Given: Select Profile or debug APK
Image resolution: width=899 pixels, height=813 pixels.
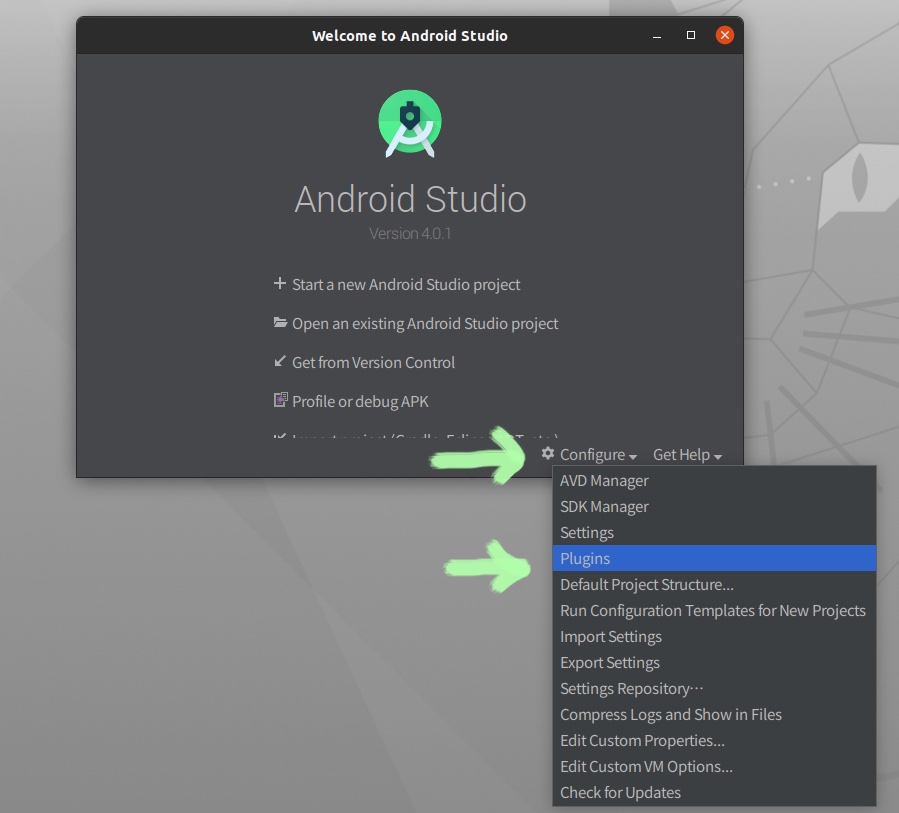Looking at the screenshot, I should pos(360,401).
